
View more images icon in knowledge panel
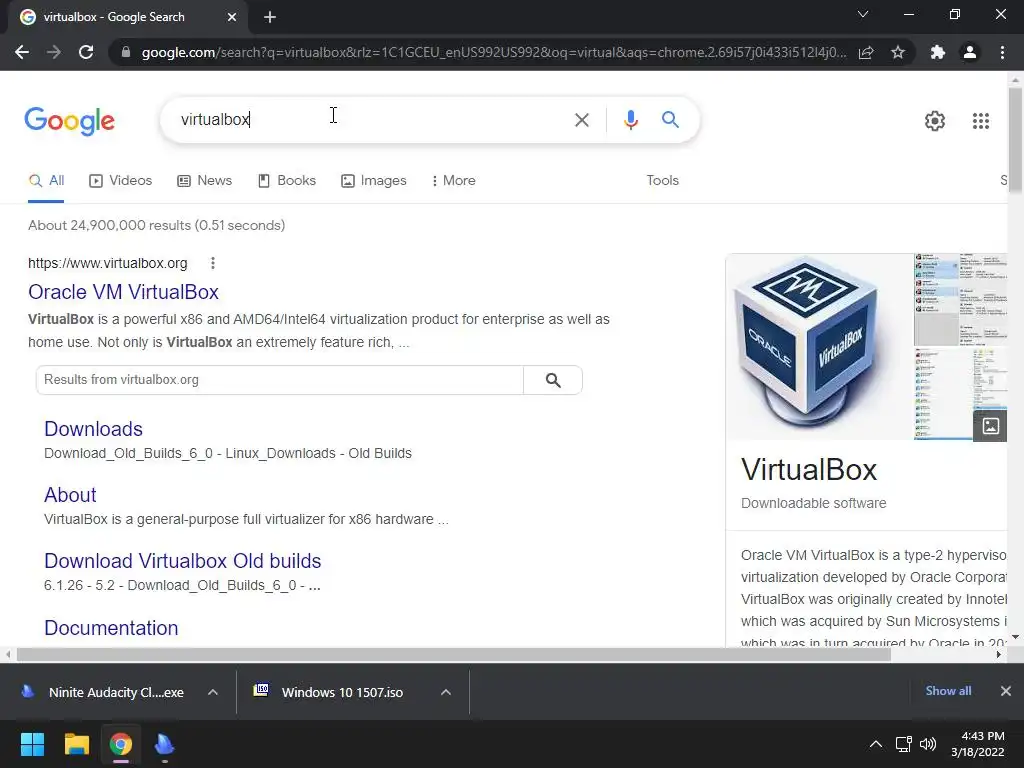(990, 426)
